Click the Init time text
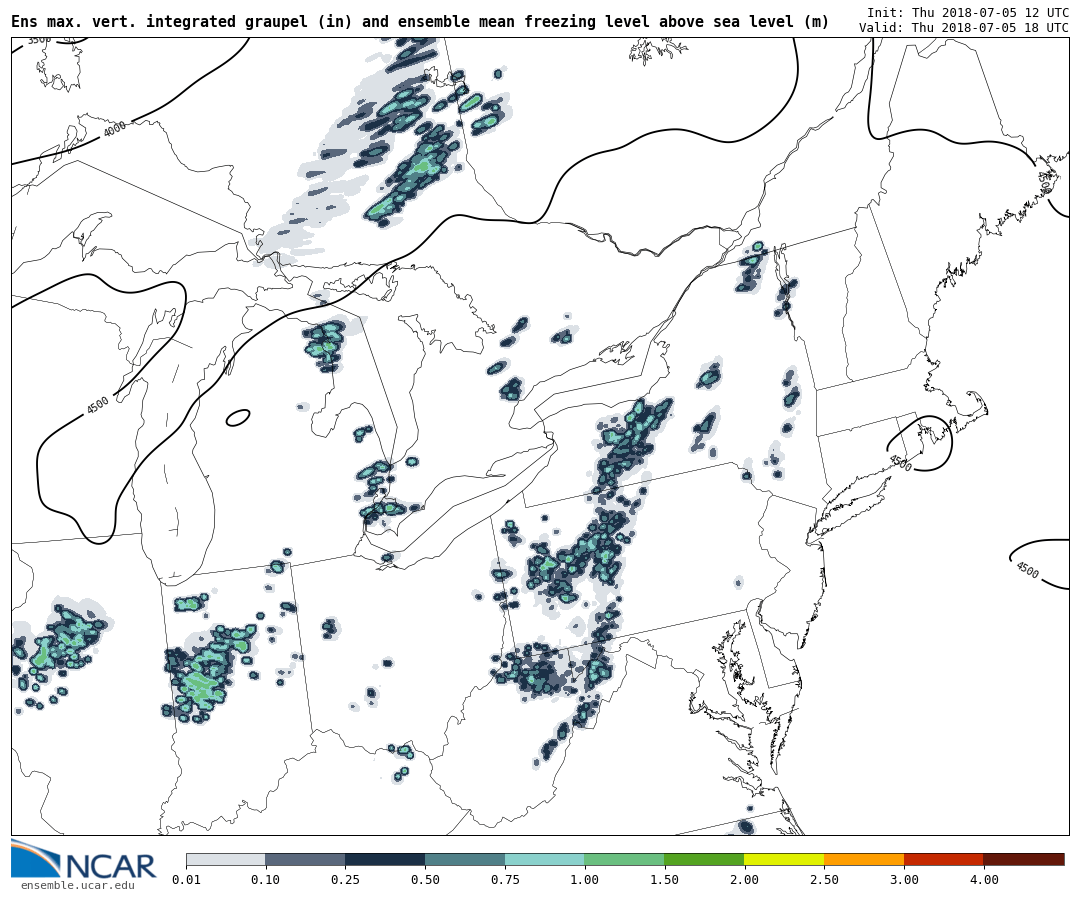Image resolution: width=1080 pixels, height=898 pixels. tap(967, 12)
